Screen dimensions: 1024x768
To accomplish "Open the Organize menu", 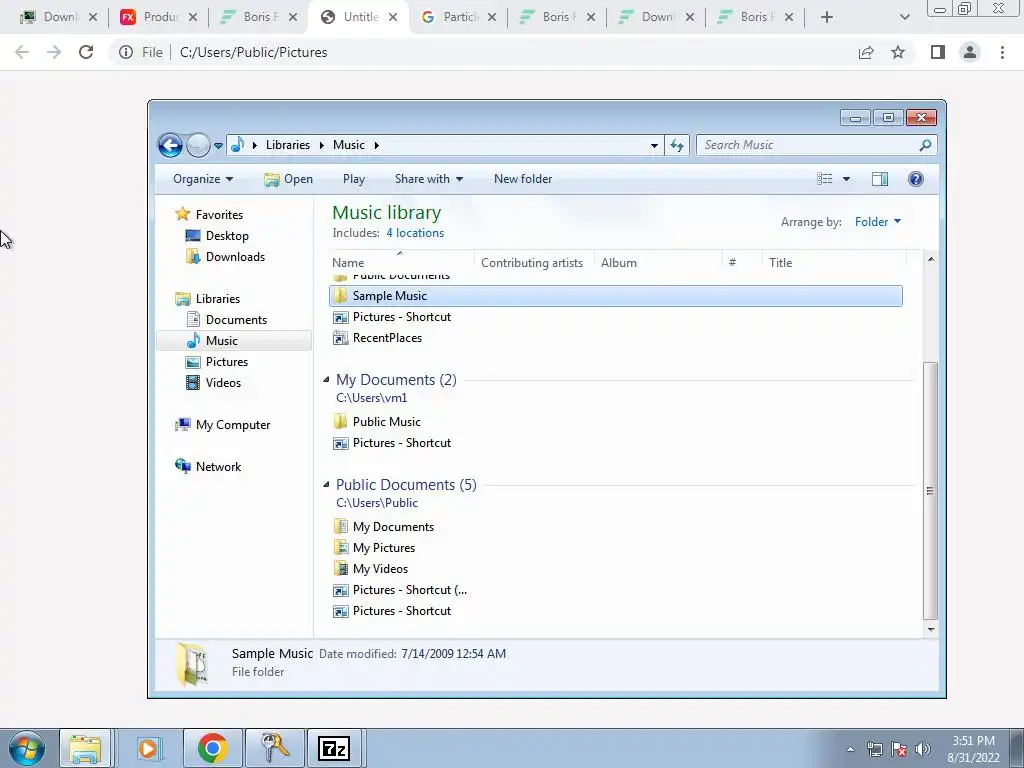I will click(x=203, y=179).
